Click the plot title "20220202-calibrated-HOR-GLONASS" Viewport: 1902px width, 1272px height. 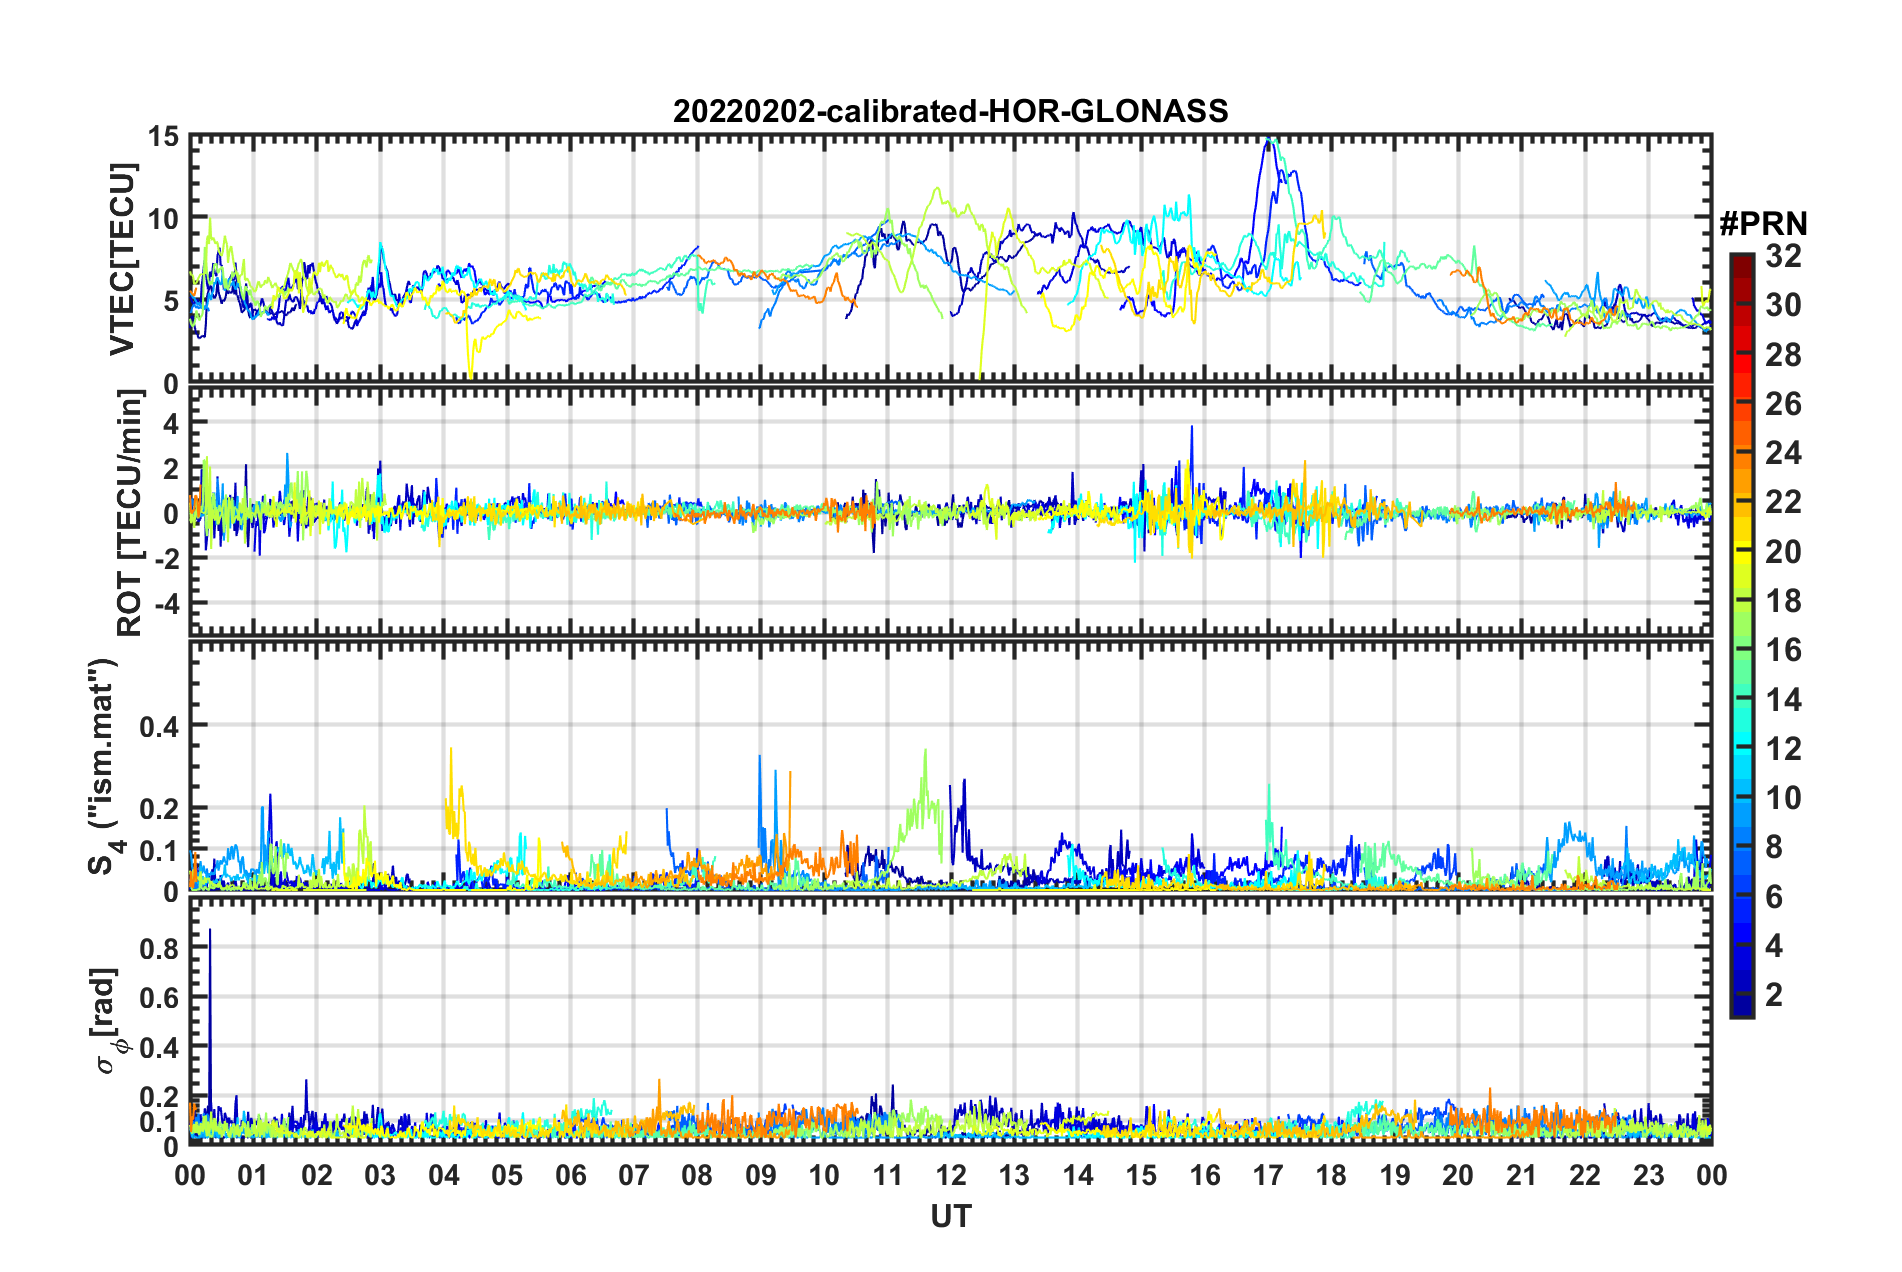(x=950, y=111)
